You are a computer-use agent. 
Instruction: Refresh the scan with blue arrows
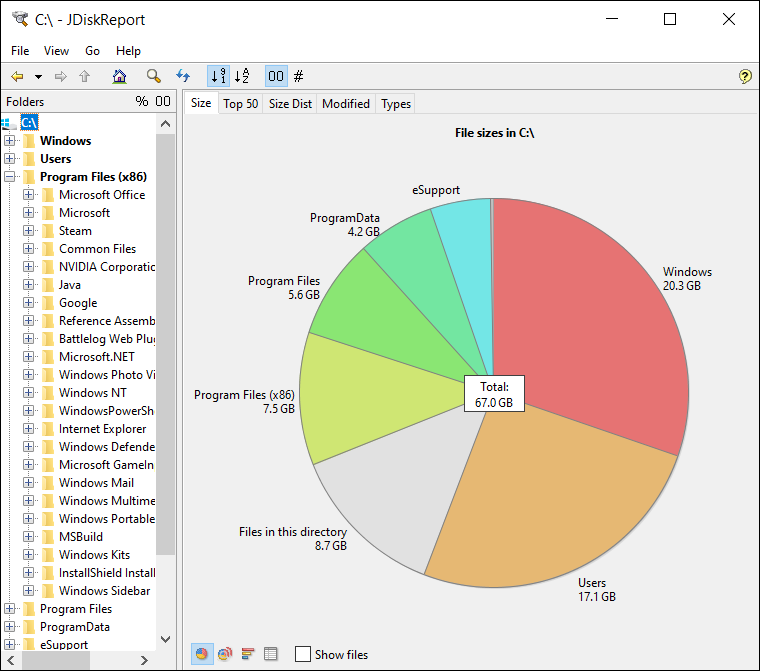183,76
